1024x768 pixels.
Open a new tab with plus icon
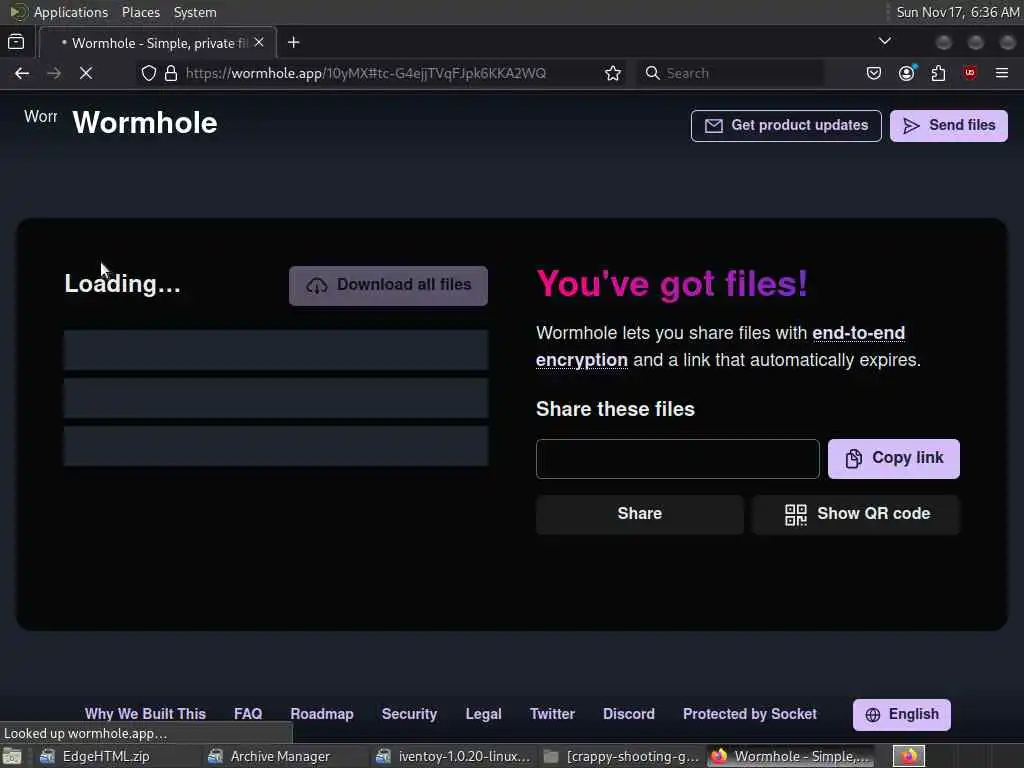coord(294,42)
